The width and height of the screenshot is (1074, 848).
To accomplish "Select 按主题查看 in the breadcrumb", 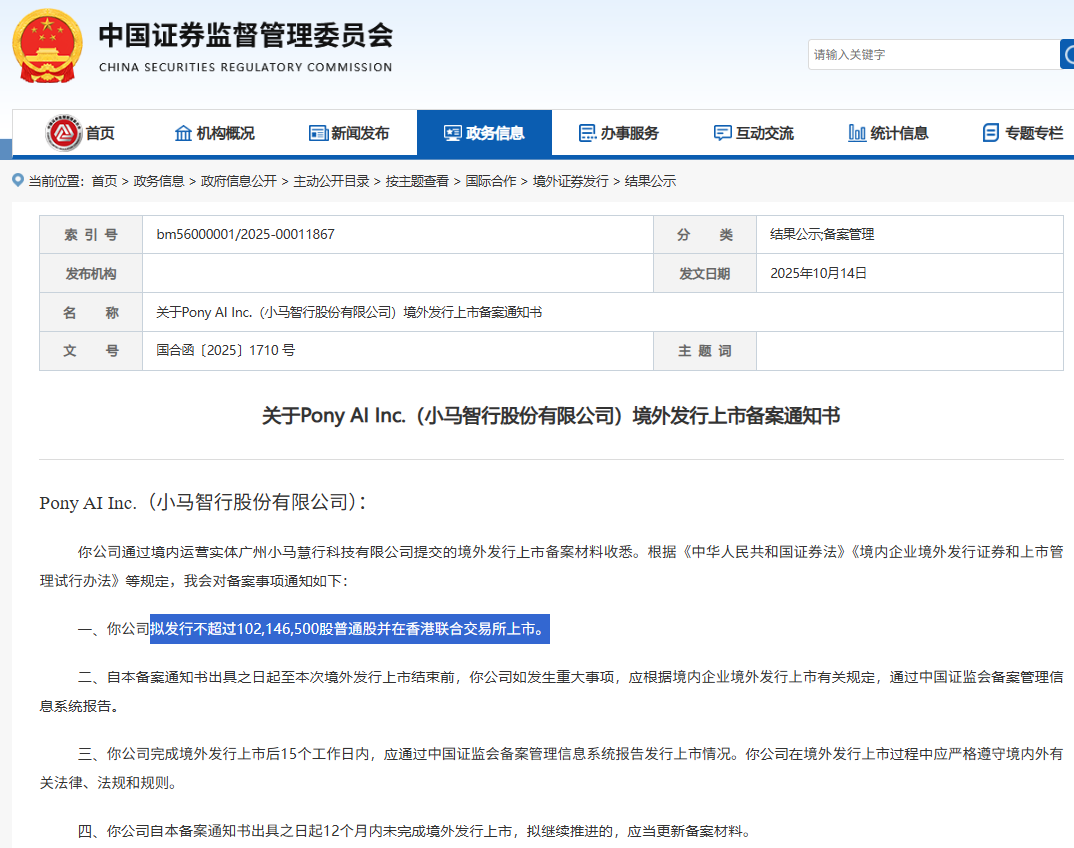I will tap(417, 181).
